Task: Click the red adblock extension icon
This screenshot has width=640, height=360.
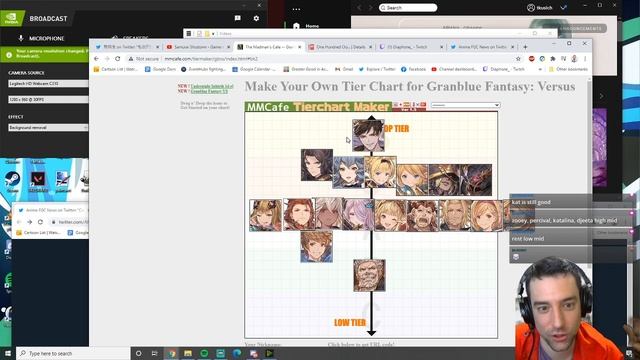Action: 531,59
